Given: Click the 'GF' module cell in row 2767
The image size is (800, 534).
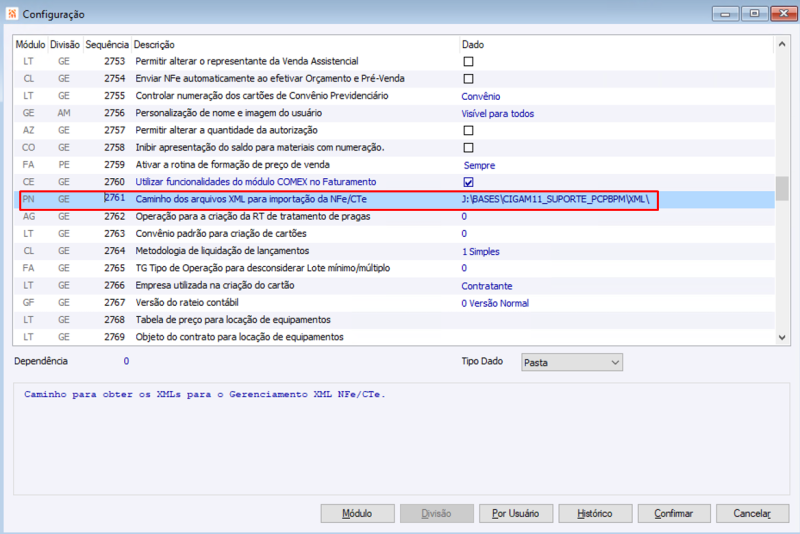Looking at the screenshot, I should [x=28, y=302].
